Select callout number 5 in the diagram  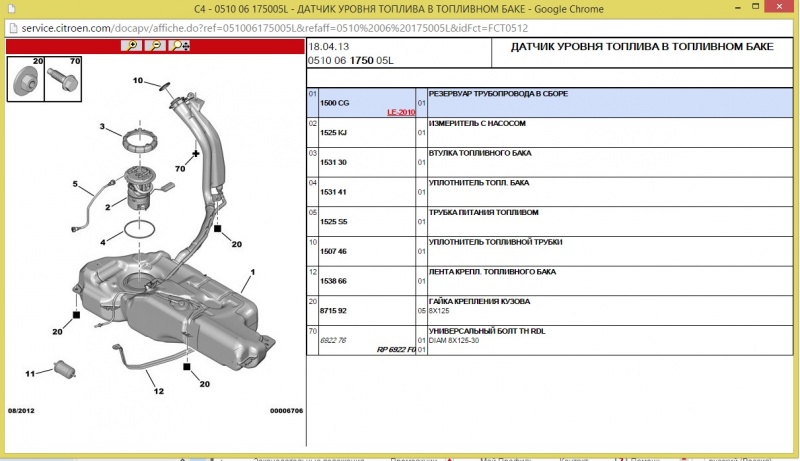tap(74, 184)
